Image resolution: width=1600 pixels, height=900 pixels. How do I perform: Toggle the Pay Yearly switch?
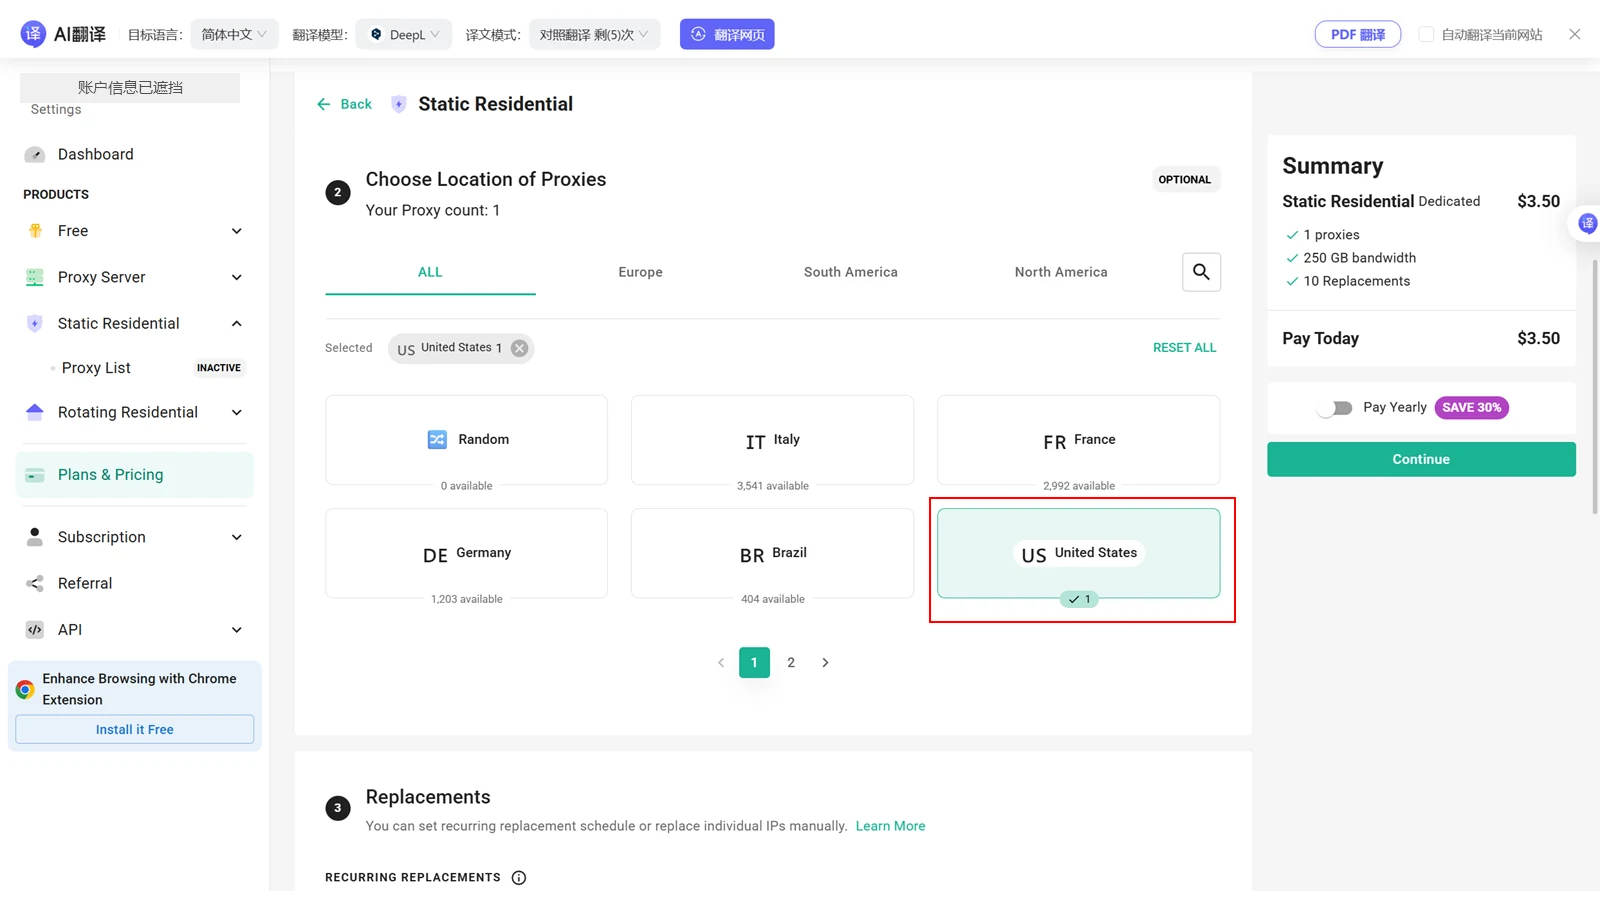coord(1335,408)
